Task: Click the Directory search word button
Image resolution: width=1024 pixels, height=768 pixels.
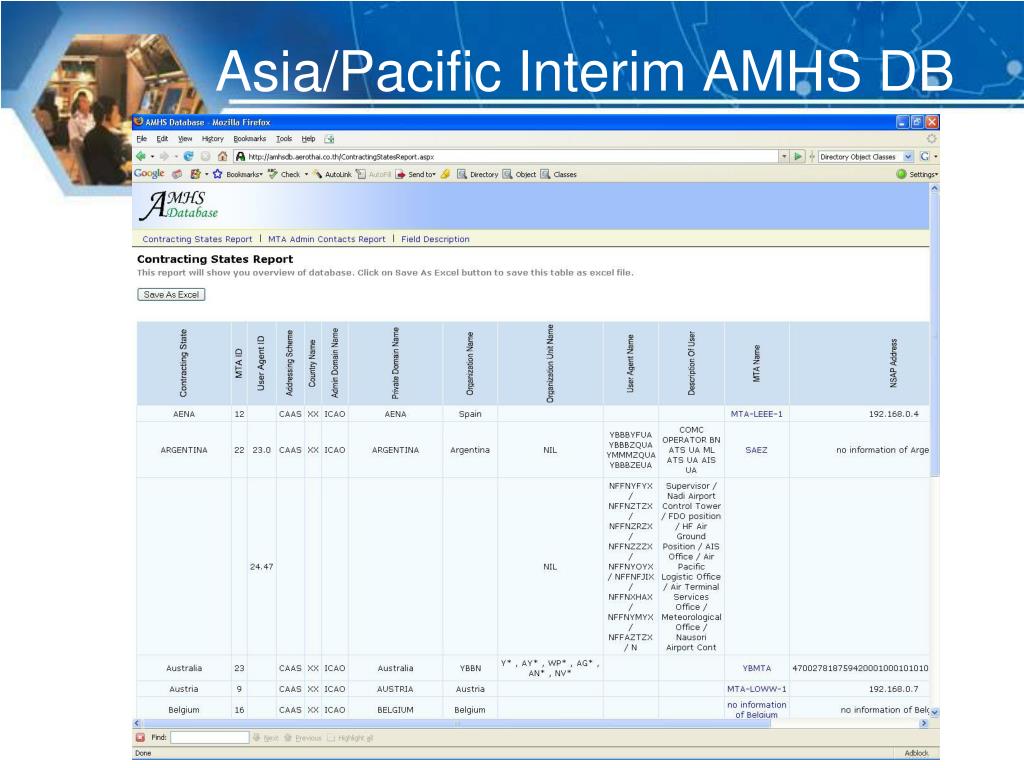Action: click(x=477, y=174)
